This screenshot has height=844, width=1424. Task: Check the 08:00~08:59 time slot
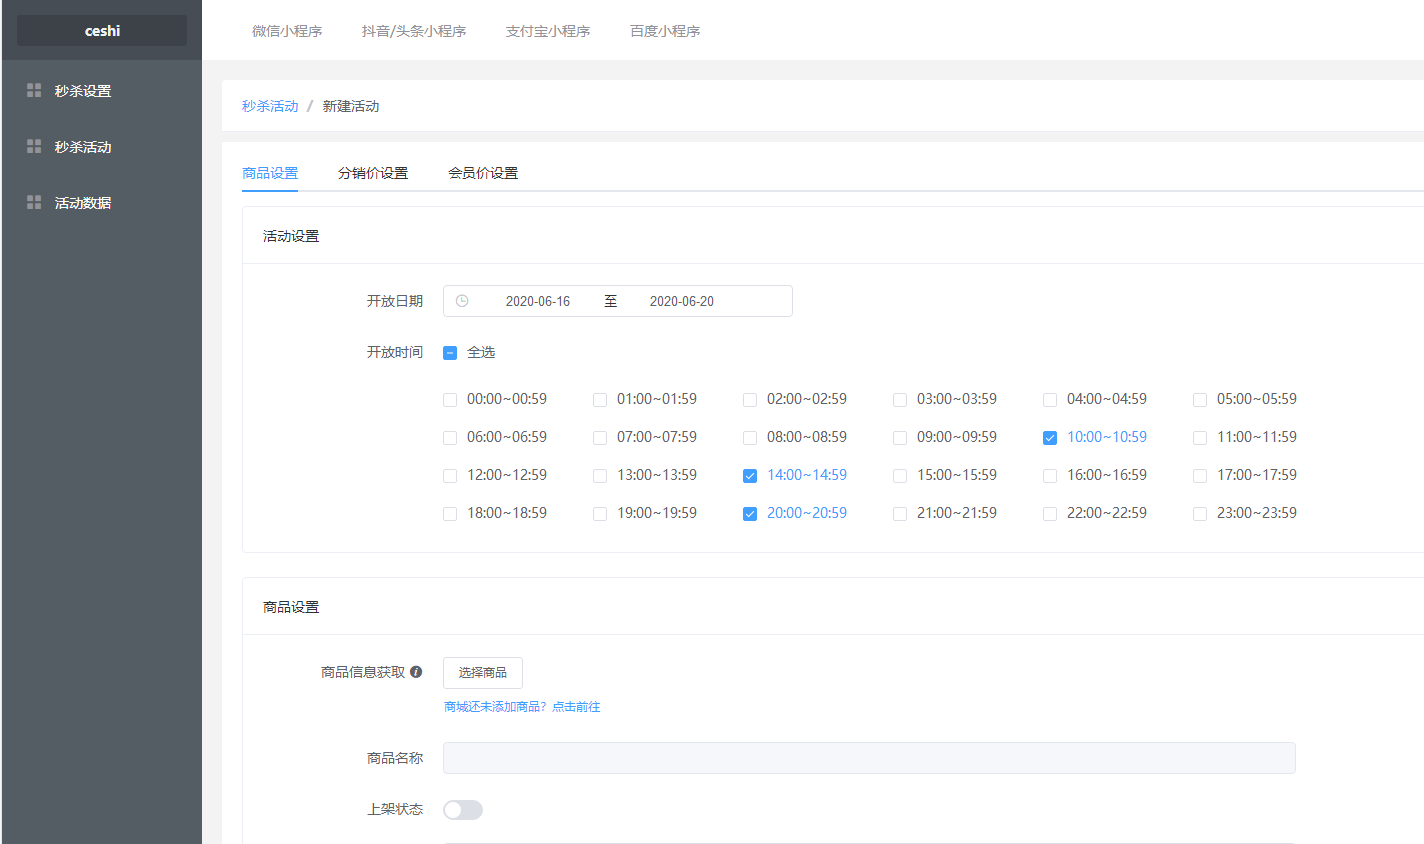point(750,438)
